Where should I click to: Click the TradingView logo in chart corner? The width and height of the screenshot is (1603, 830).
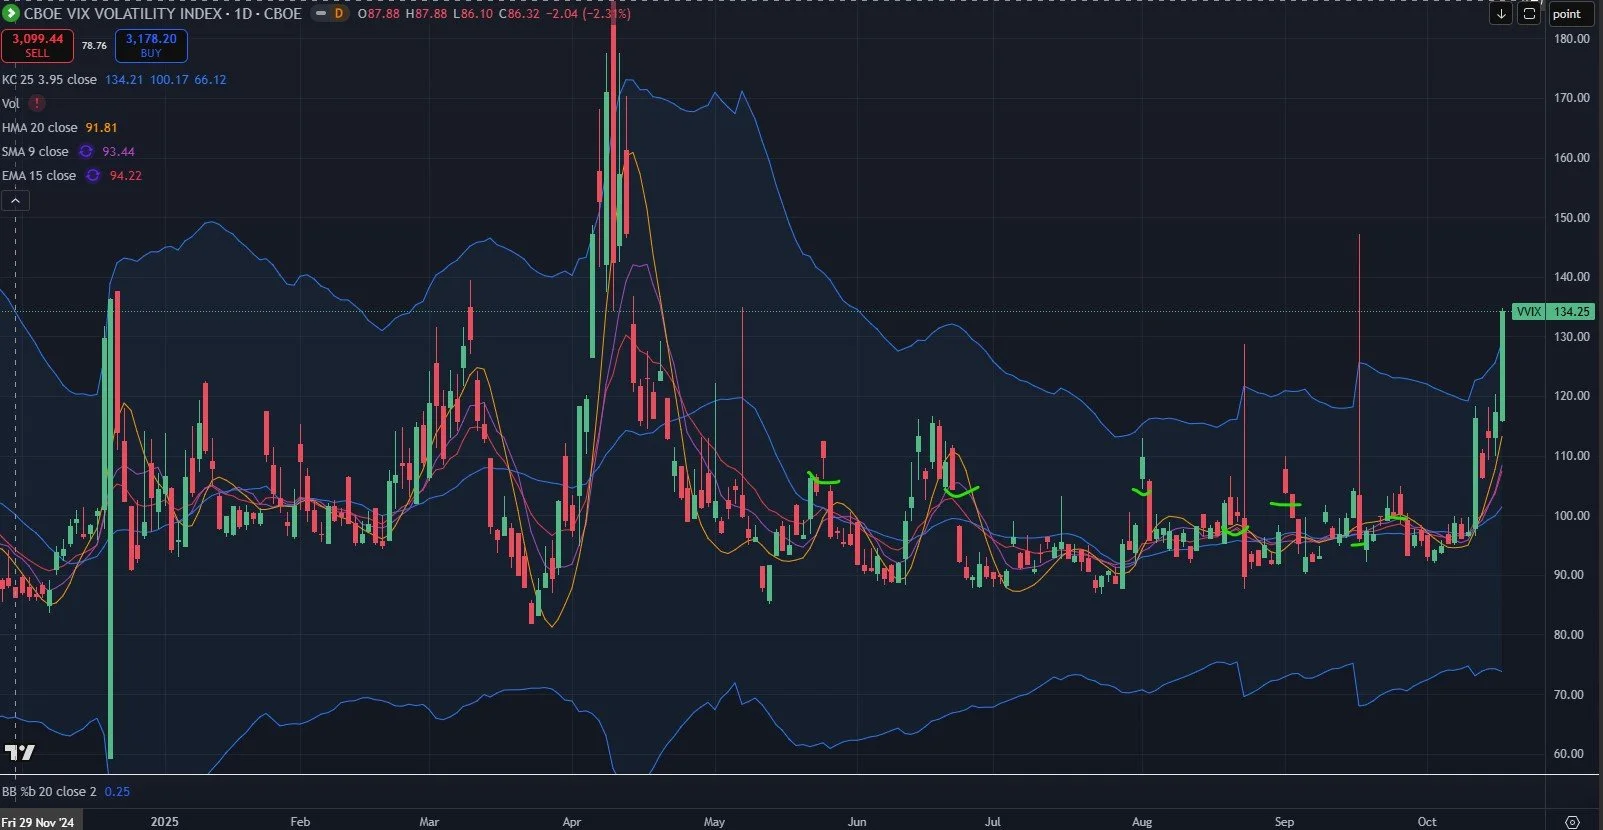[20, 752]
